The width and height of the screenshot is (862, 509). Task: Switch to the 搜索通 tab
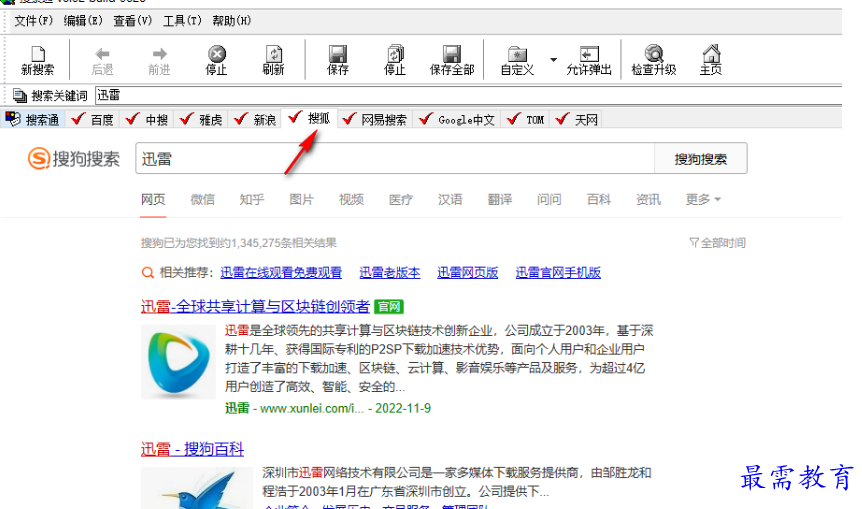tap(33, 119)
